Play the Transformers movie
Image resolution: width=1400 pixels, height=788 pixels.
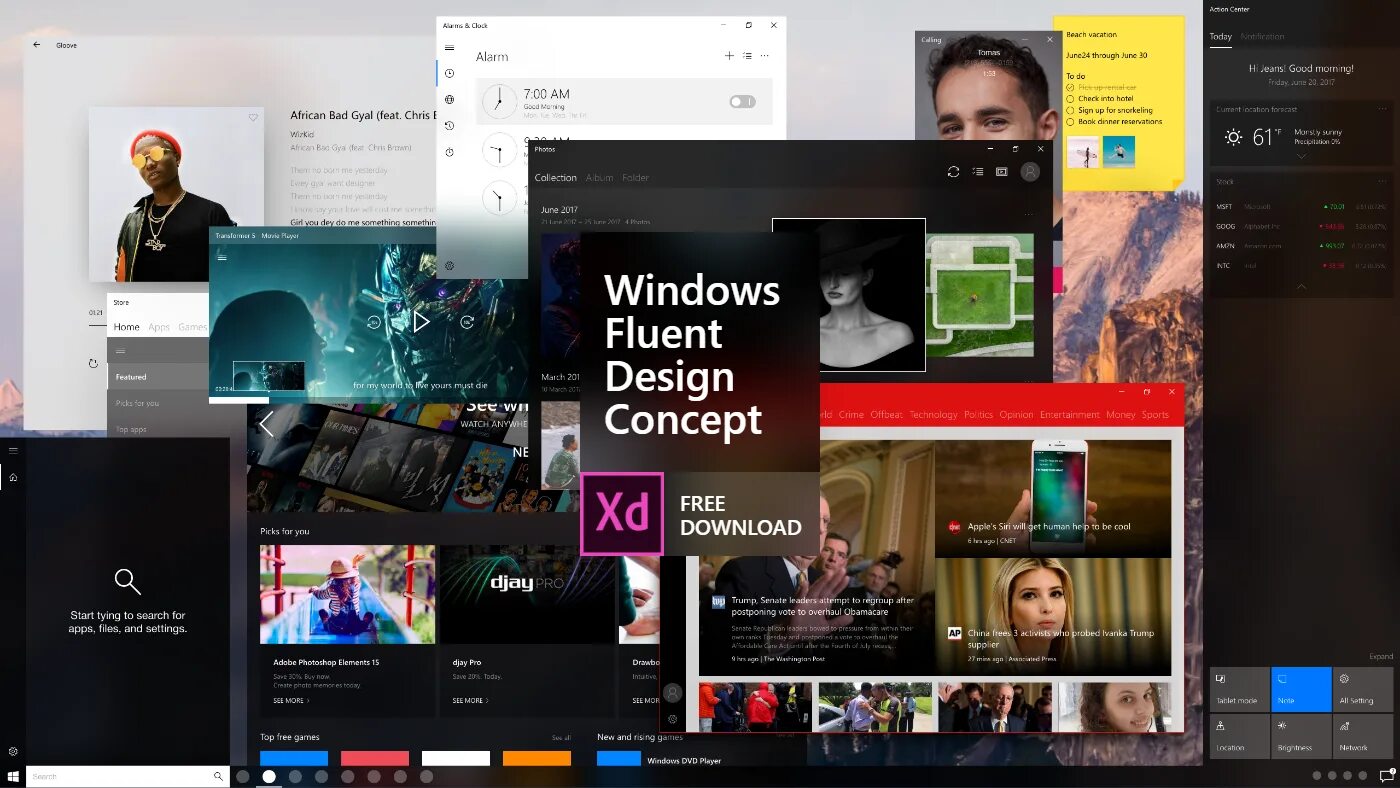coord(421,322)
